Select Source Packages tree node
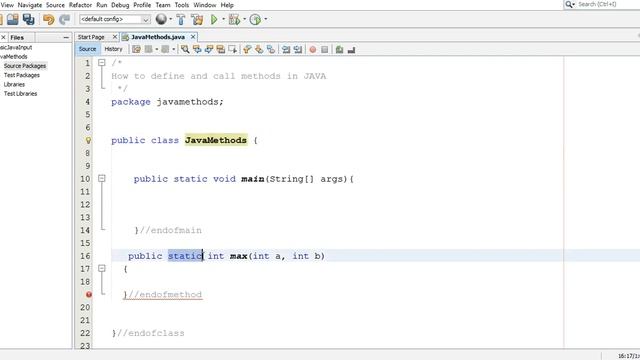This screenshot has height=360, width=640. 25,66
